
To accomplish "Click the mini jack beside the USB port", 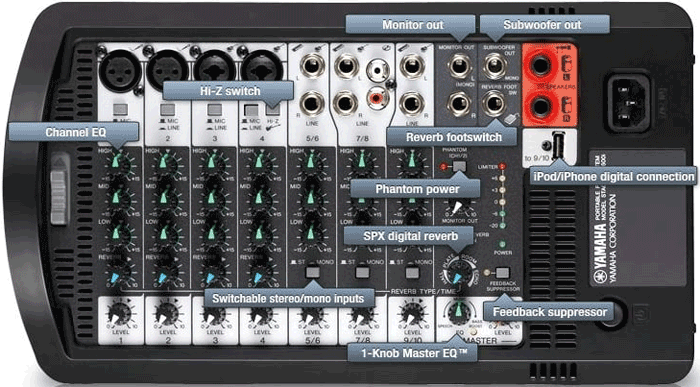I will (545, 146).
